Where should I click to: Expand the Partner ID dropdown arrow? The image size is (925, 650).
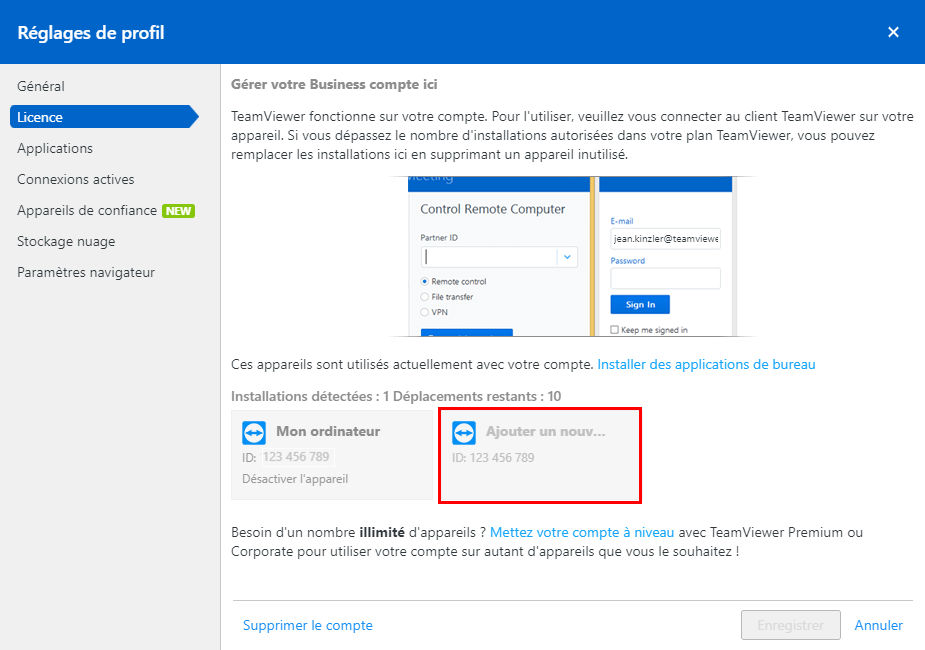click(x=567, y=257)
